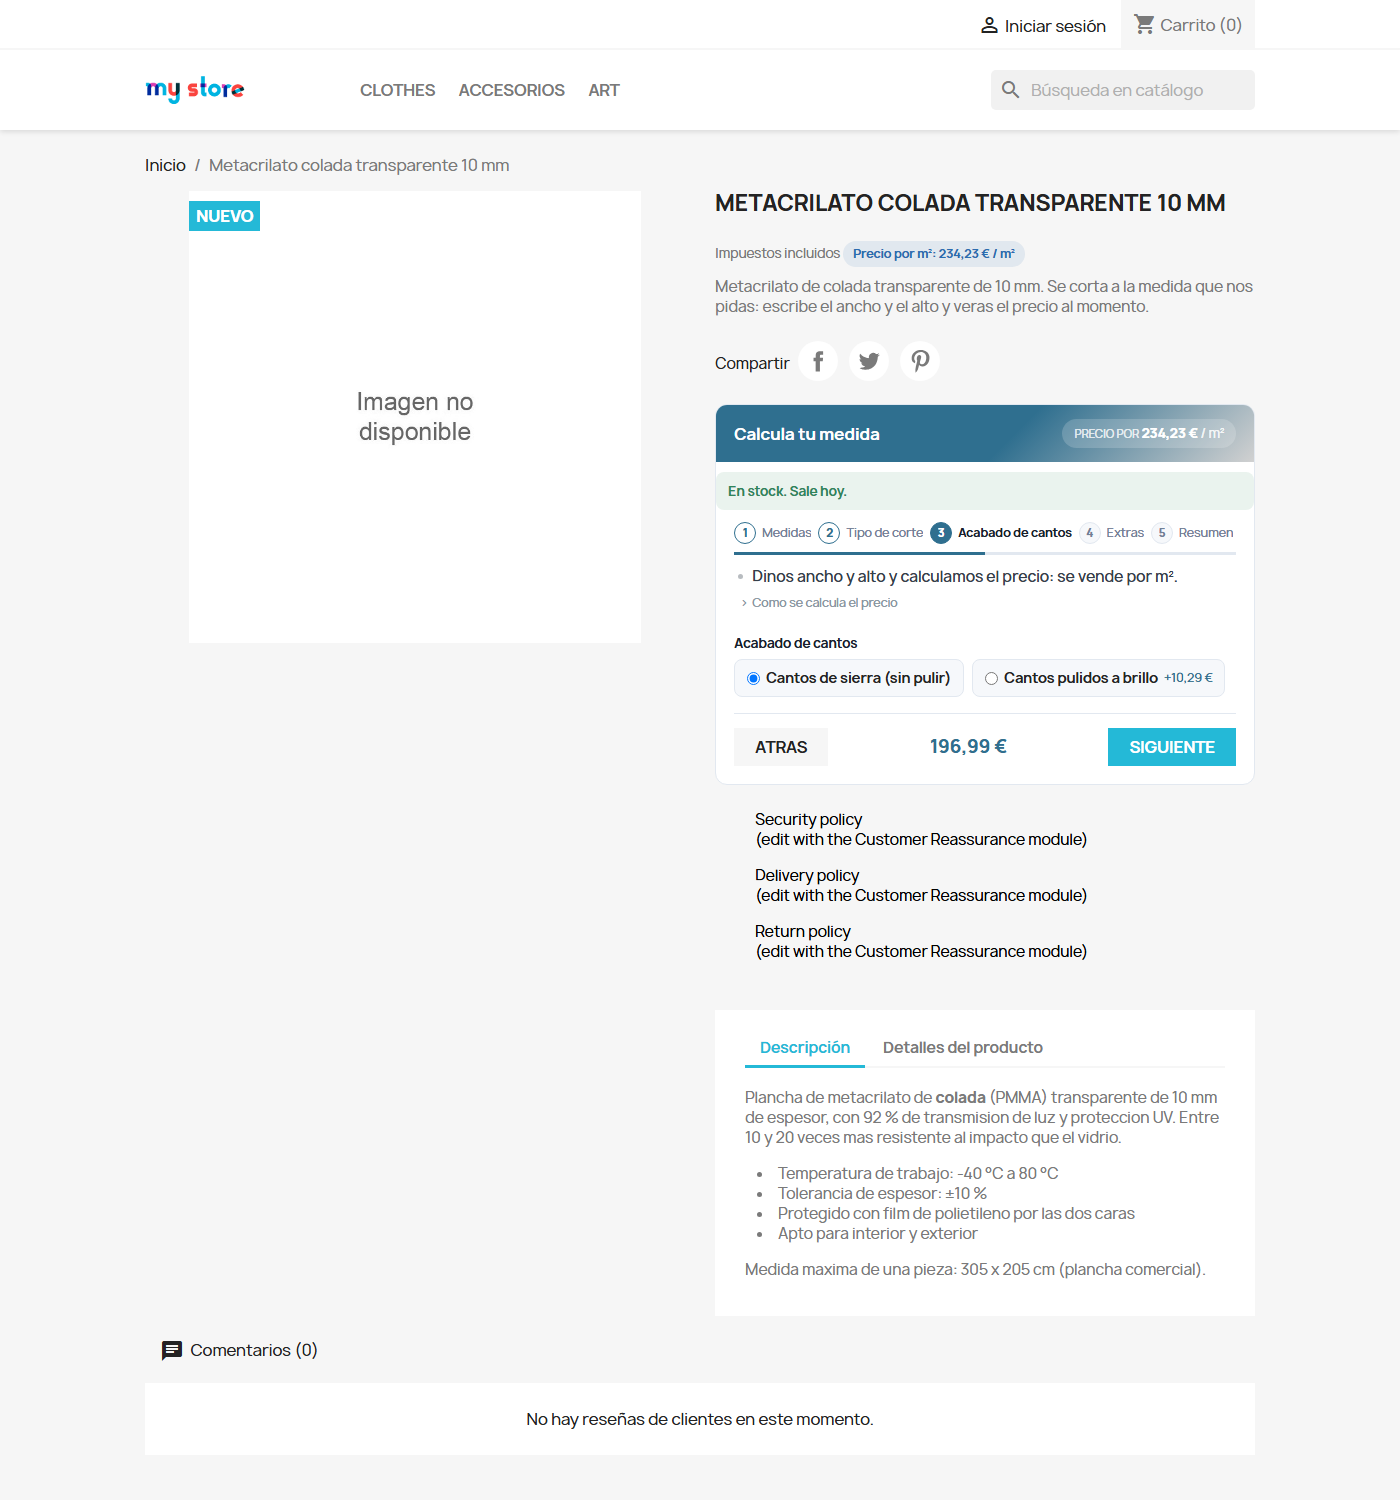Image resolution: width=1400 pixels, height=1500 pixels.
Task: Share the product on Twitter
Action: point(869,361)
